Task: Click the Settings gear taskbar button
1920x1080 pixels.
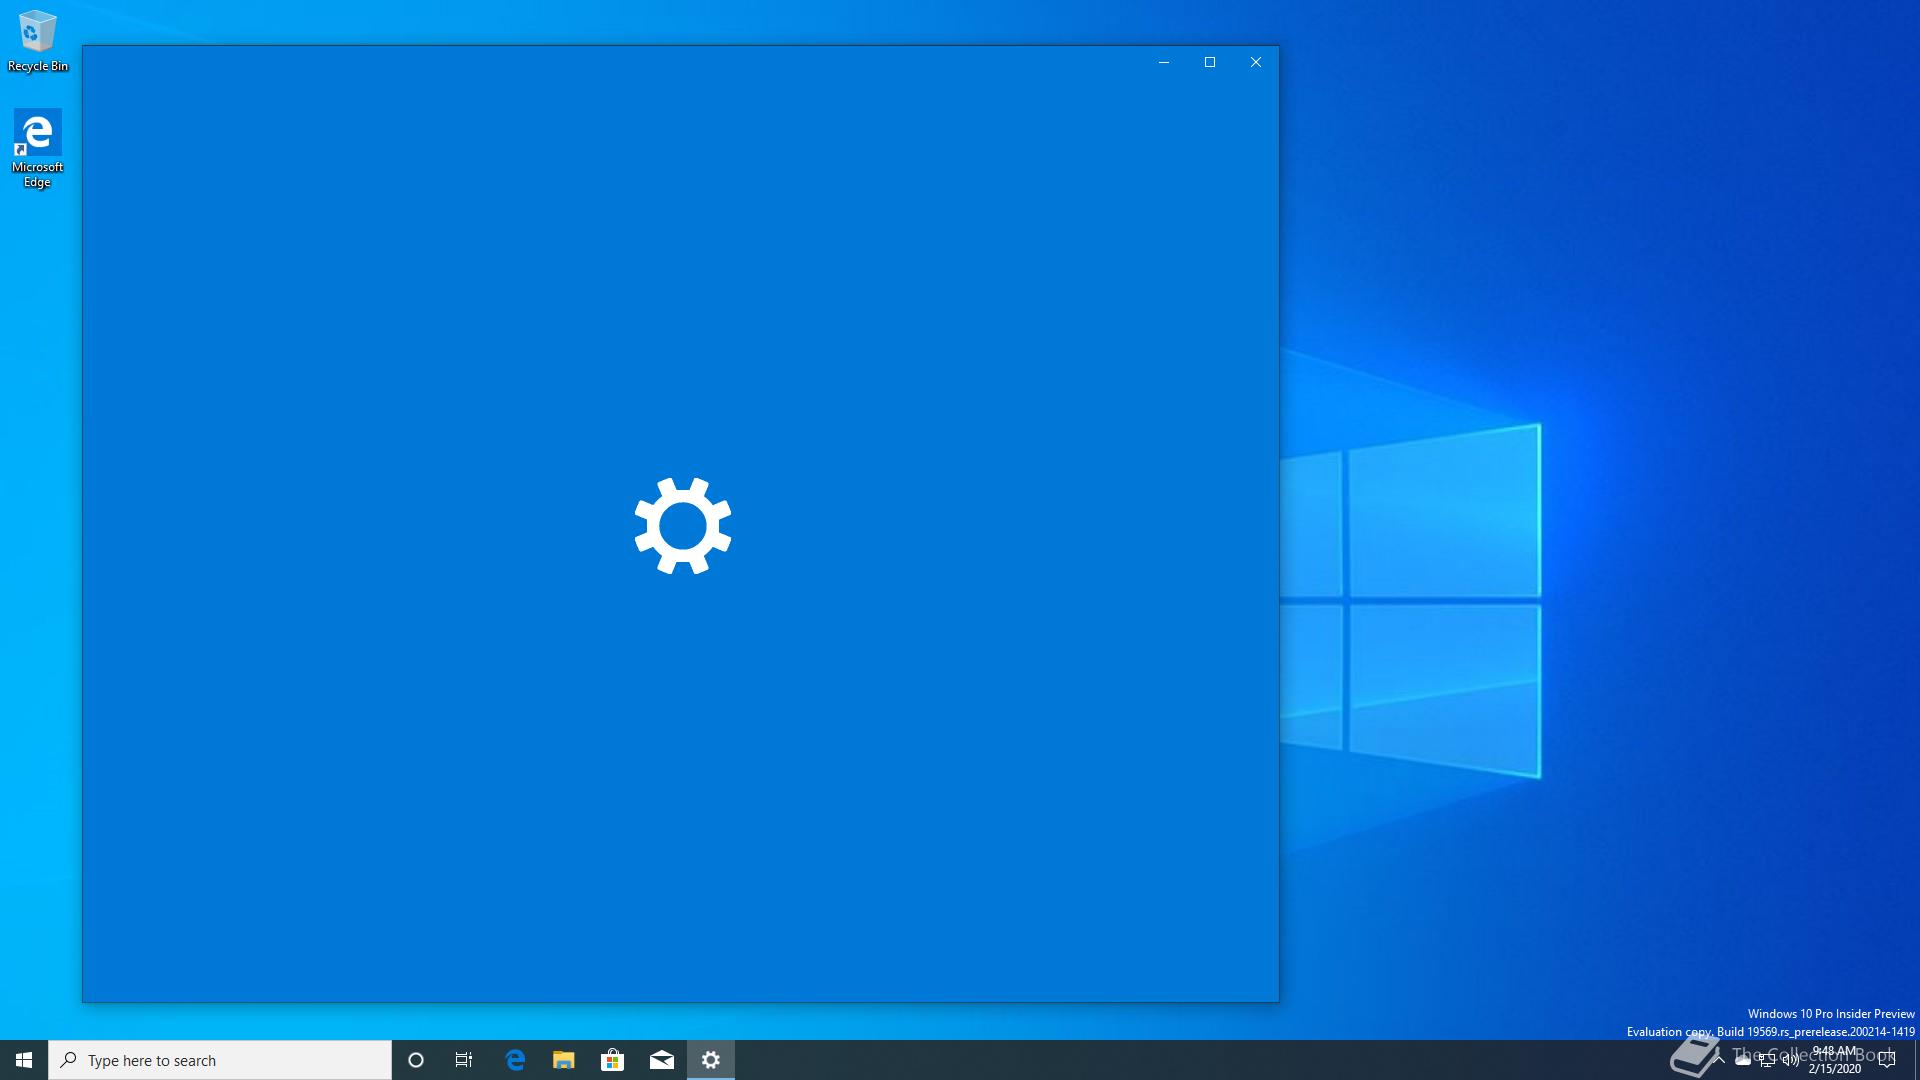Action: [711, 1060]
